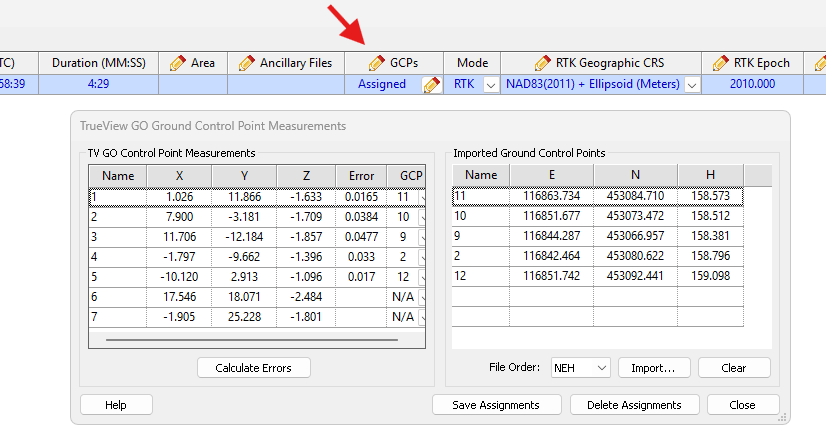
Task: Select imported point 11 name cell
Action: 481,196
